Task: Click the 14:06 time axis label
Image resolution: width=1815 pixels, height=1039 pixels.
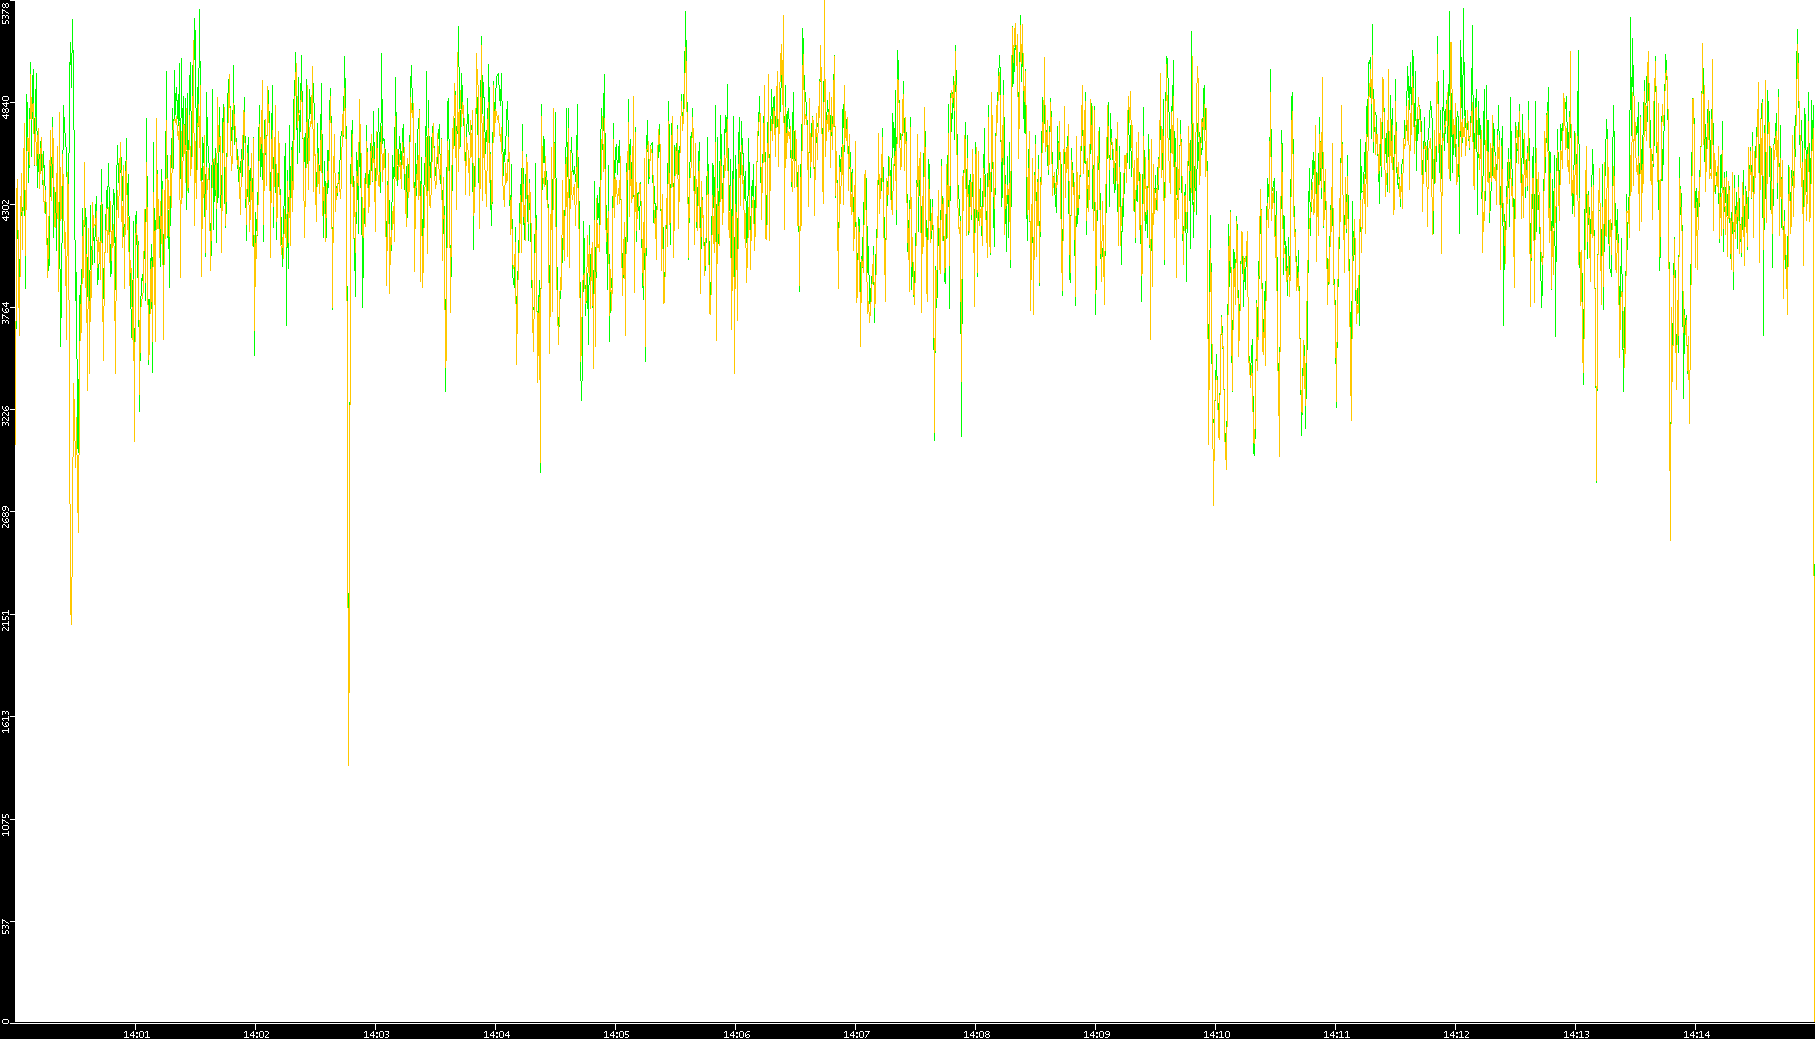Action: (736, 1034)
